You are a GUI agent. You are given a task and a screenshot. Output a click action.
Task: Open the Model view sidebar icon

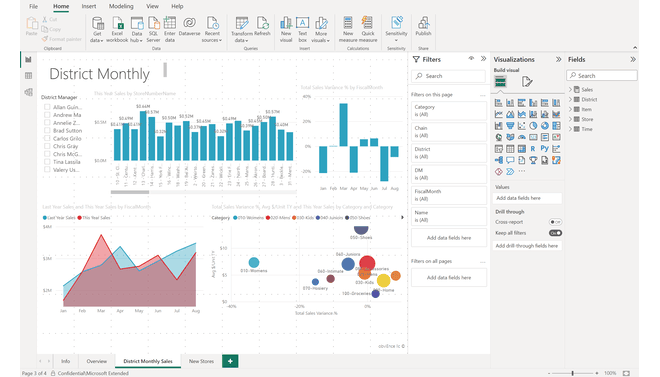28,92
